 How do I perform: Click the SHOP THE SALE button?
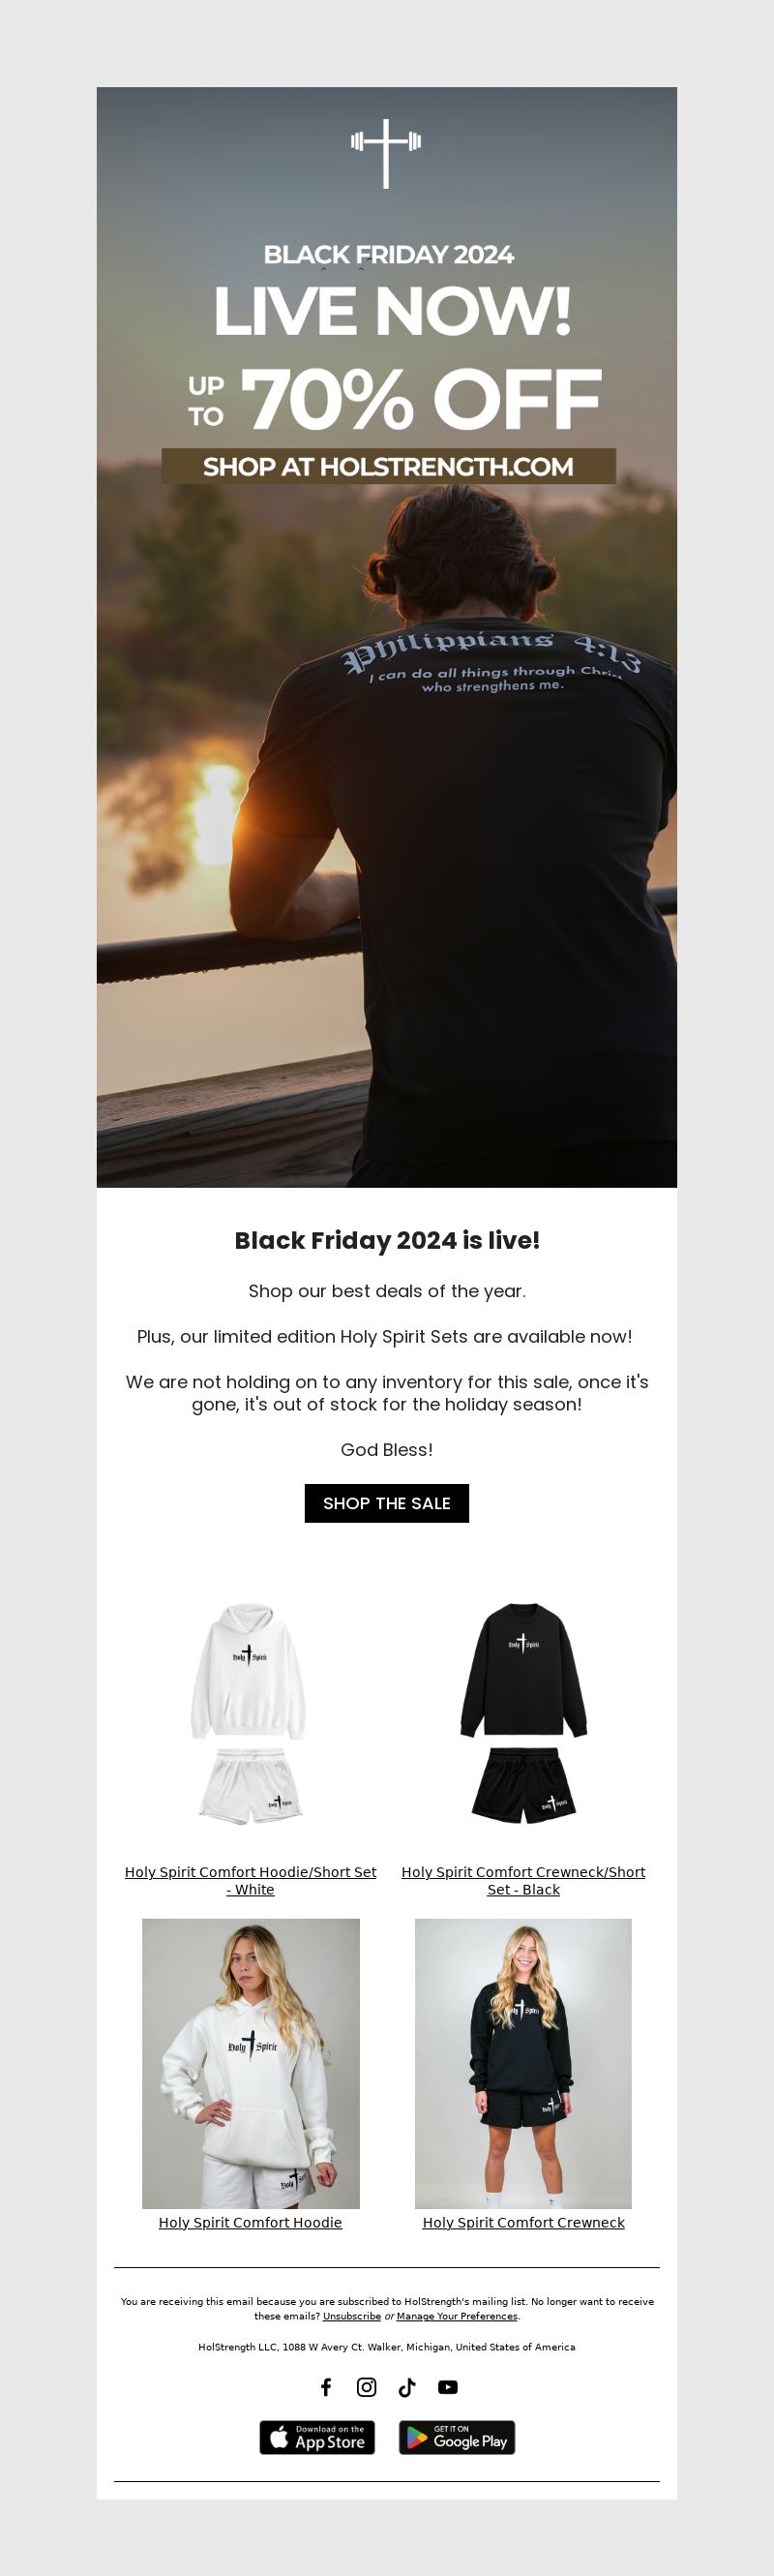pos(387,1503)
